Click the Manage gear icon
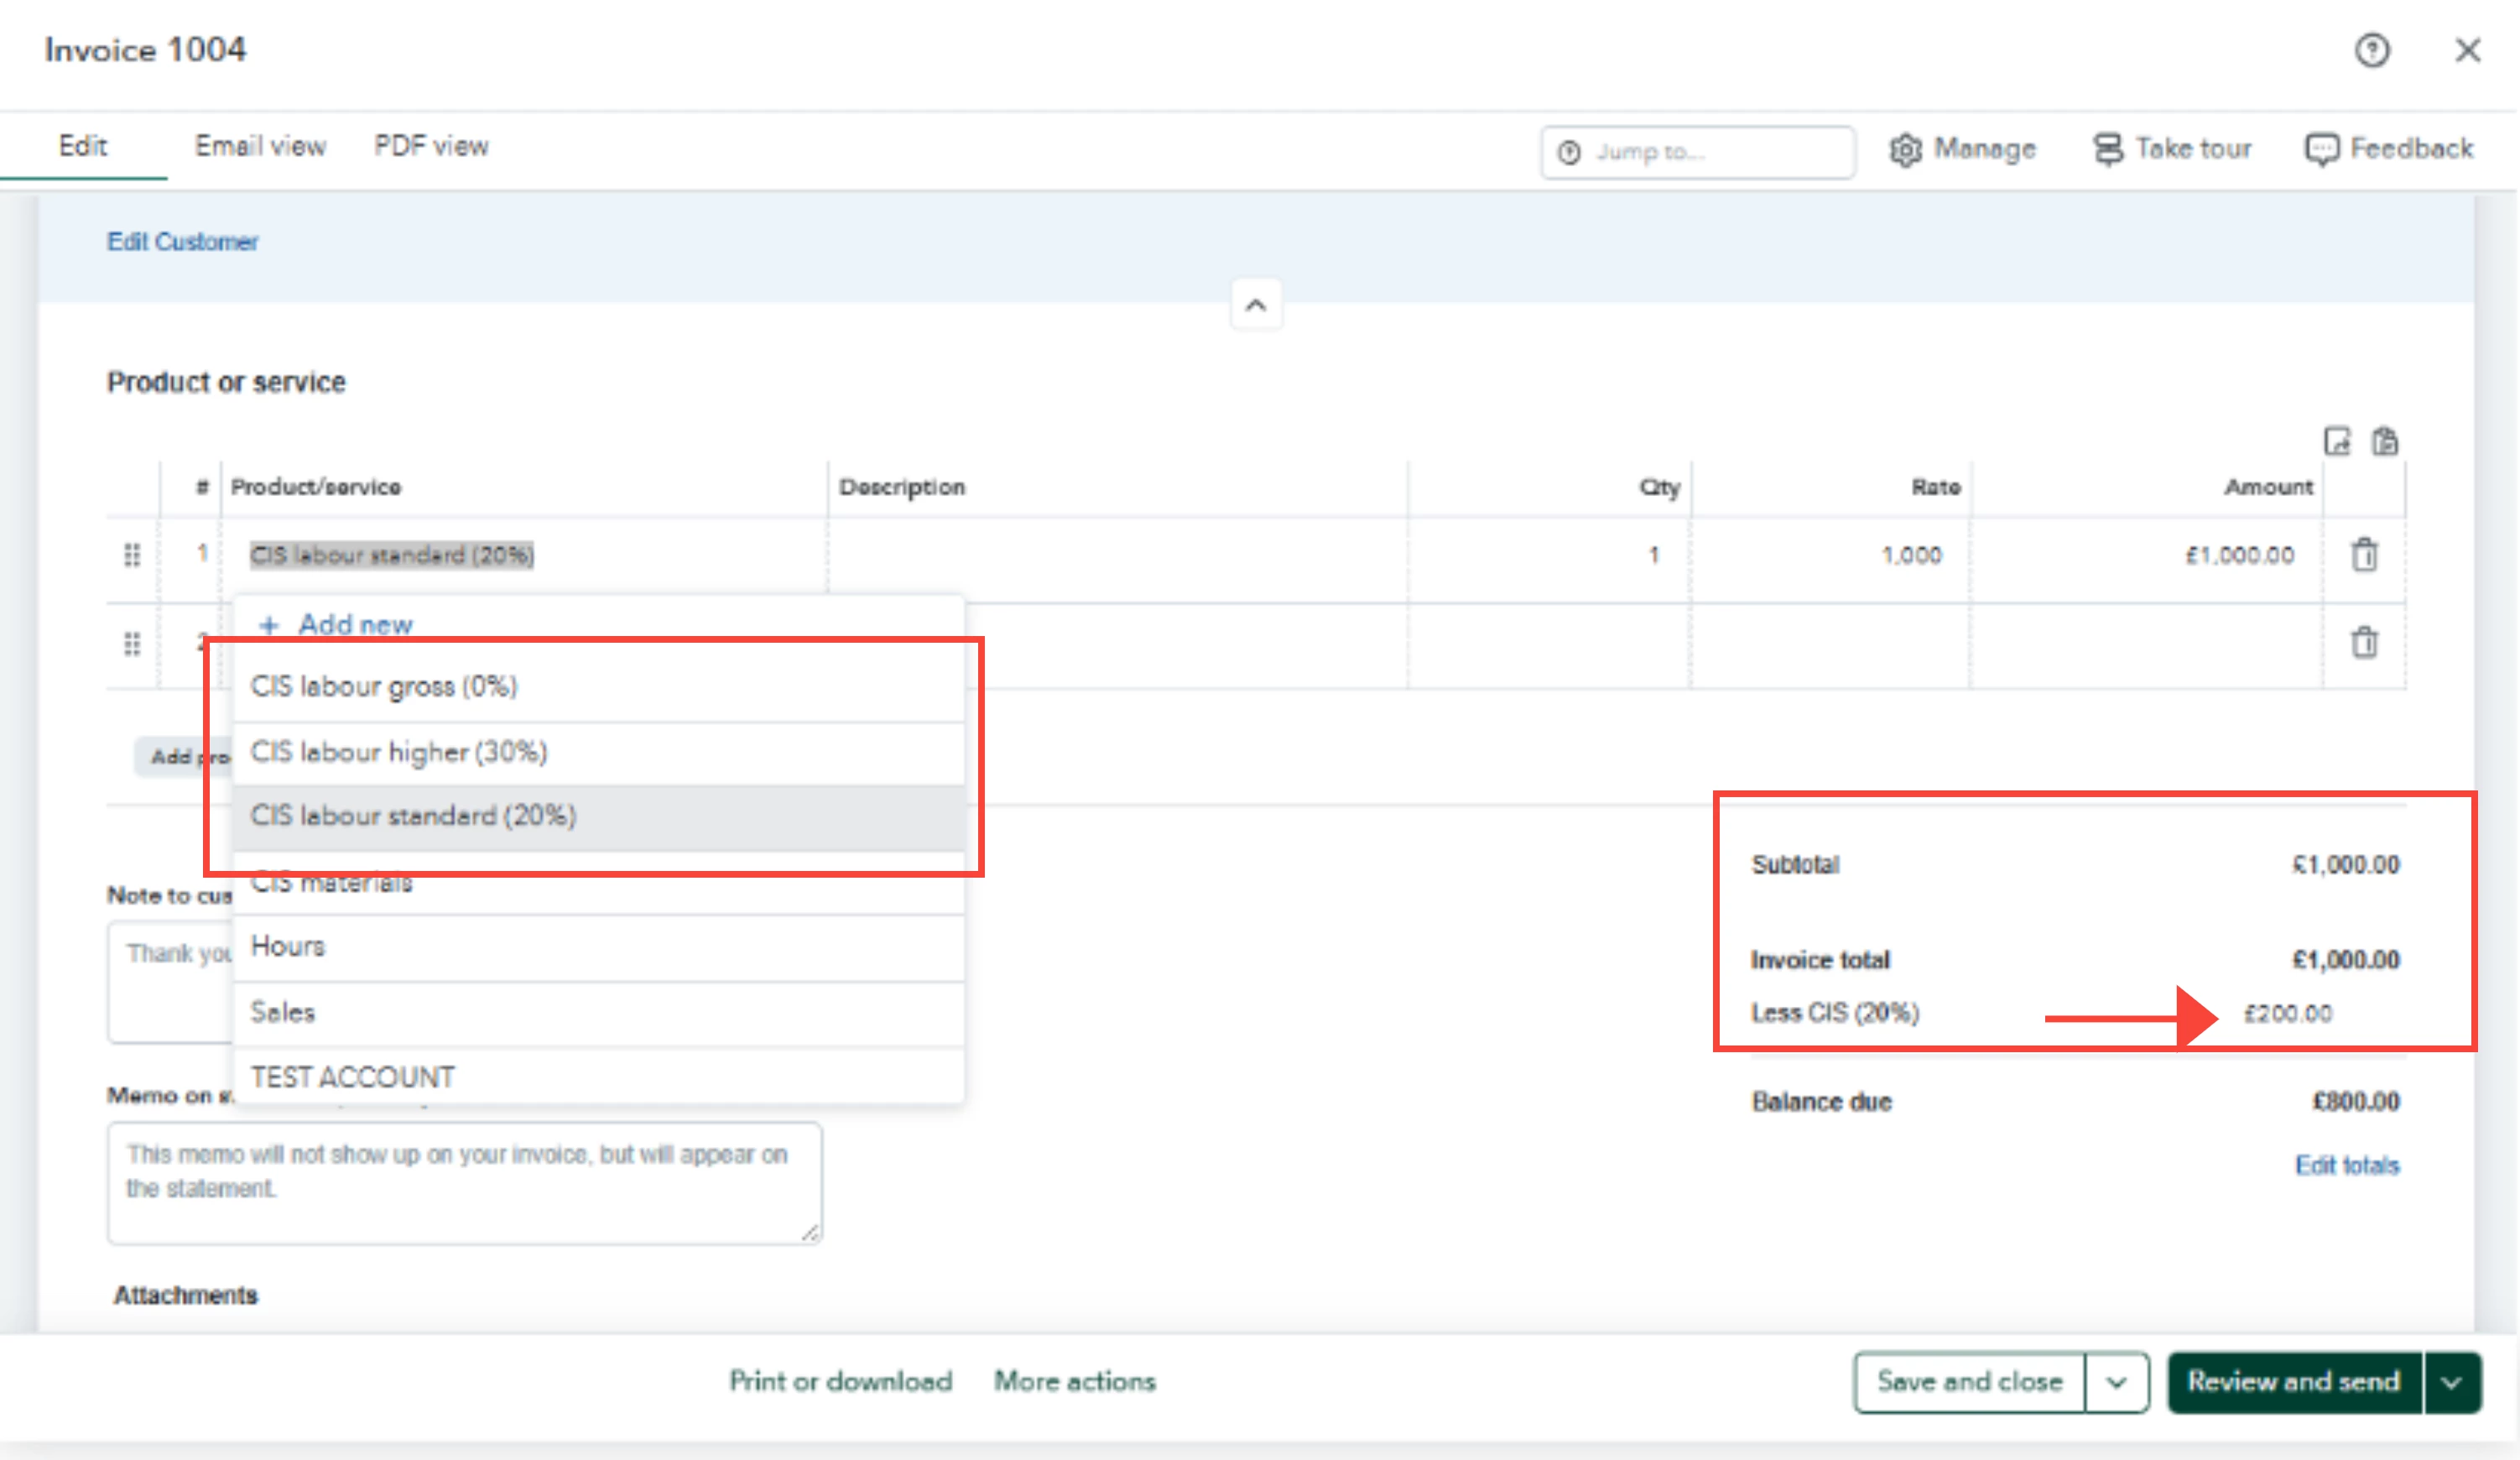Screen dimensions: 2520x1460 pyautogui.click(x=1905, y=150)
